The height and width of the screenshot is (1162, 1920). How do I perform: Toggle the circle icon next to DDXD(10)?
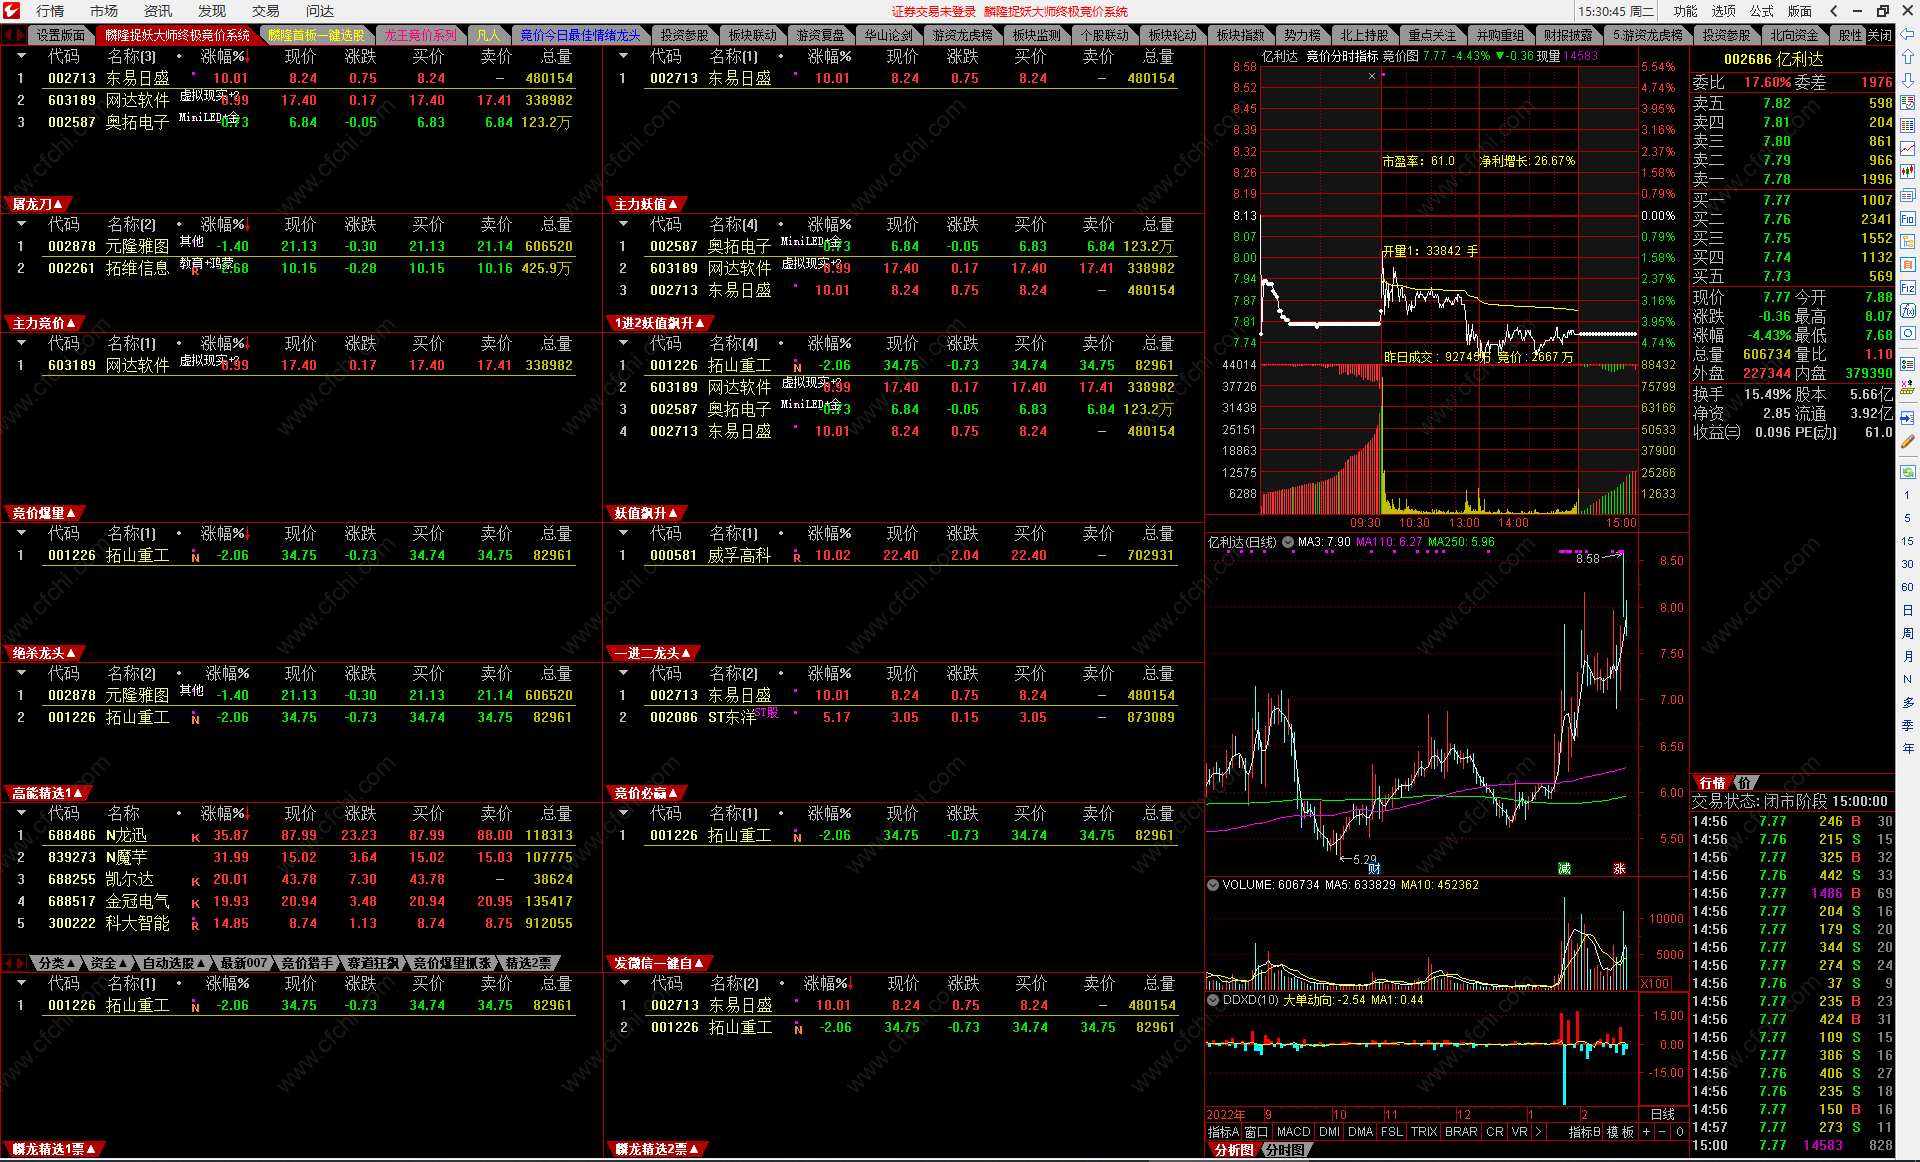point(1213,1000)
